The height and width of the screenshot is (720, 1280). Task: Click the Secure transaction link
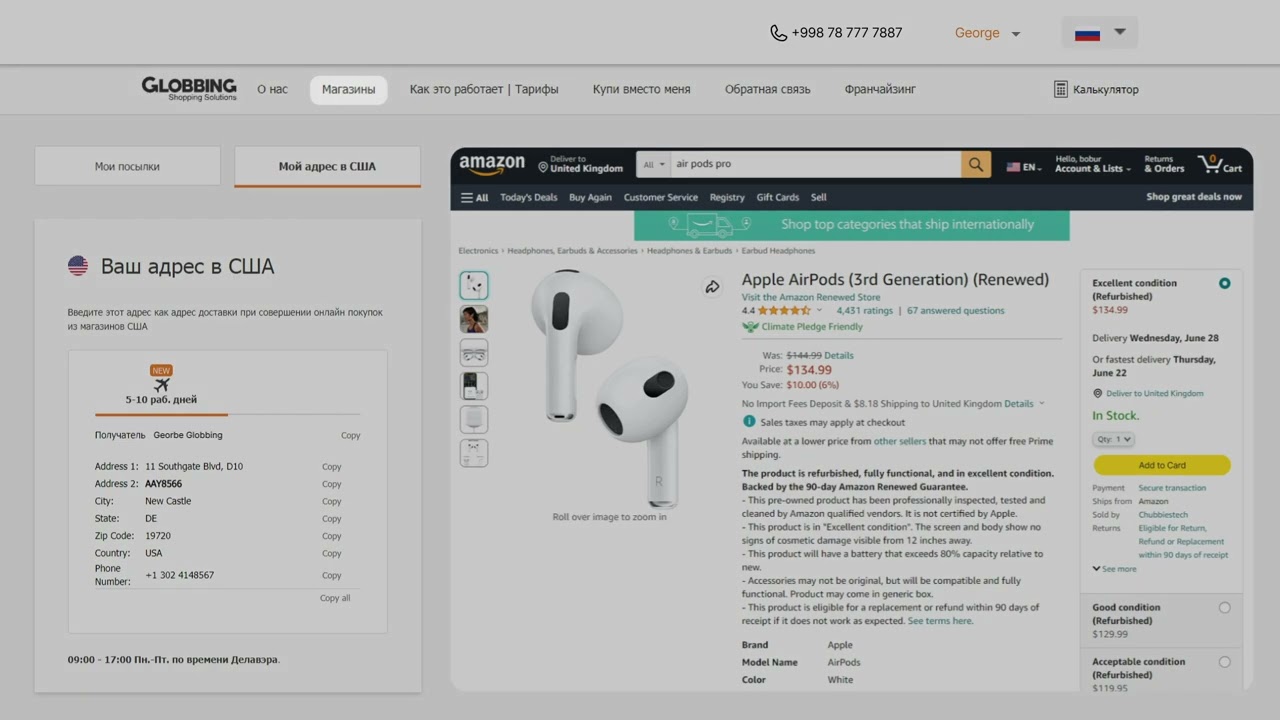click(1172, 488)
